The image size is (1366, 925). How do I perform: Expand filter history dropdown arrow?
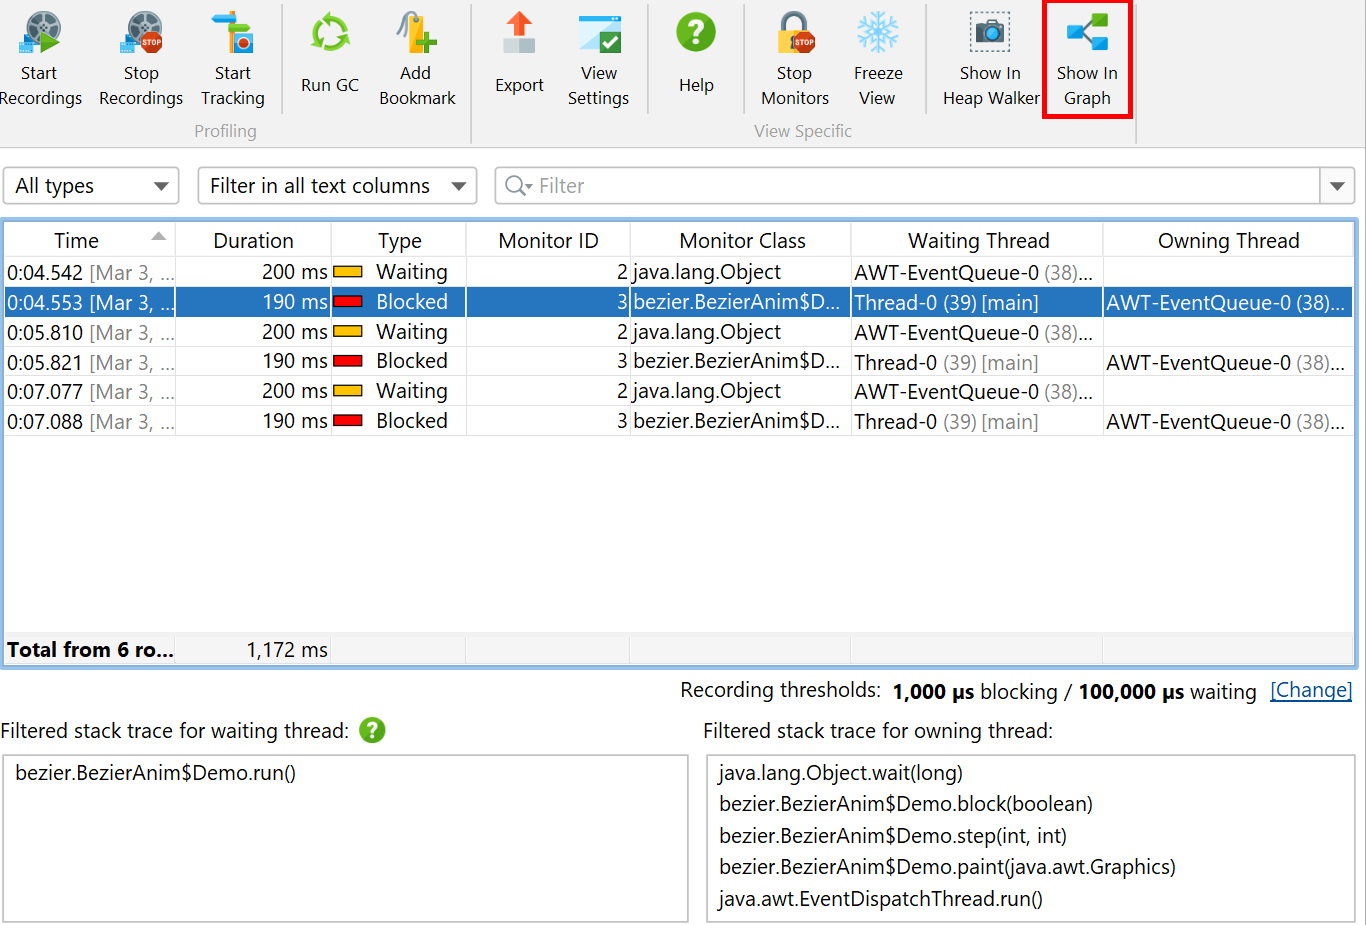pos(1337,186)
